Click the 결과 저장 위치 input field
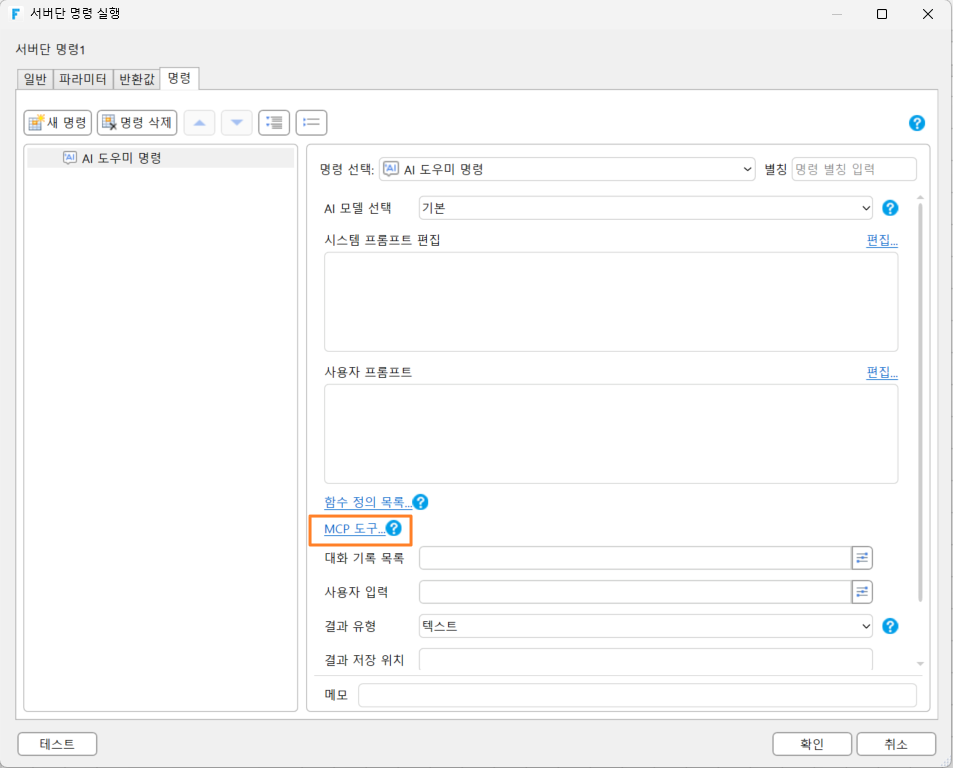The width and height of the screenshot is (953, 768). [x=645, y=659]
